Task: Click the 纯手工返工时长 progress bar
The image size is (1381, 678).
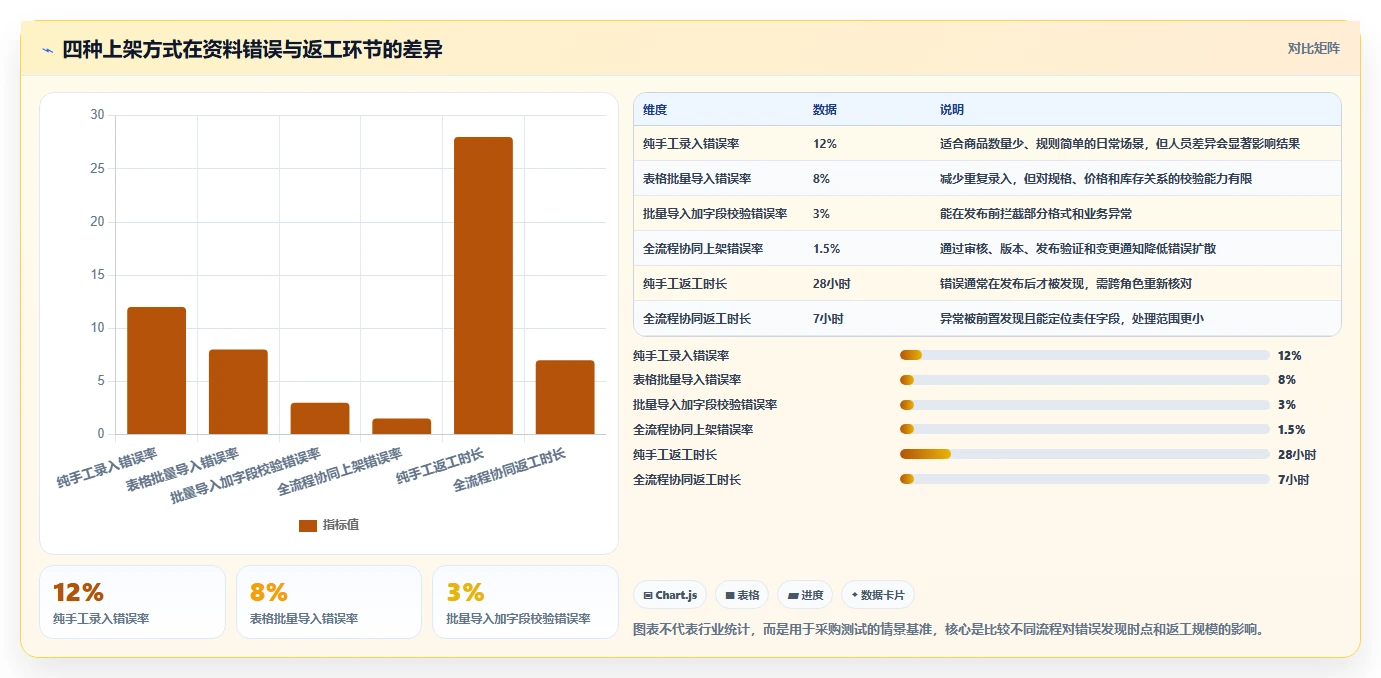Action: (x=1085, y=454)
